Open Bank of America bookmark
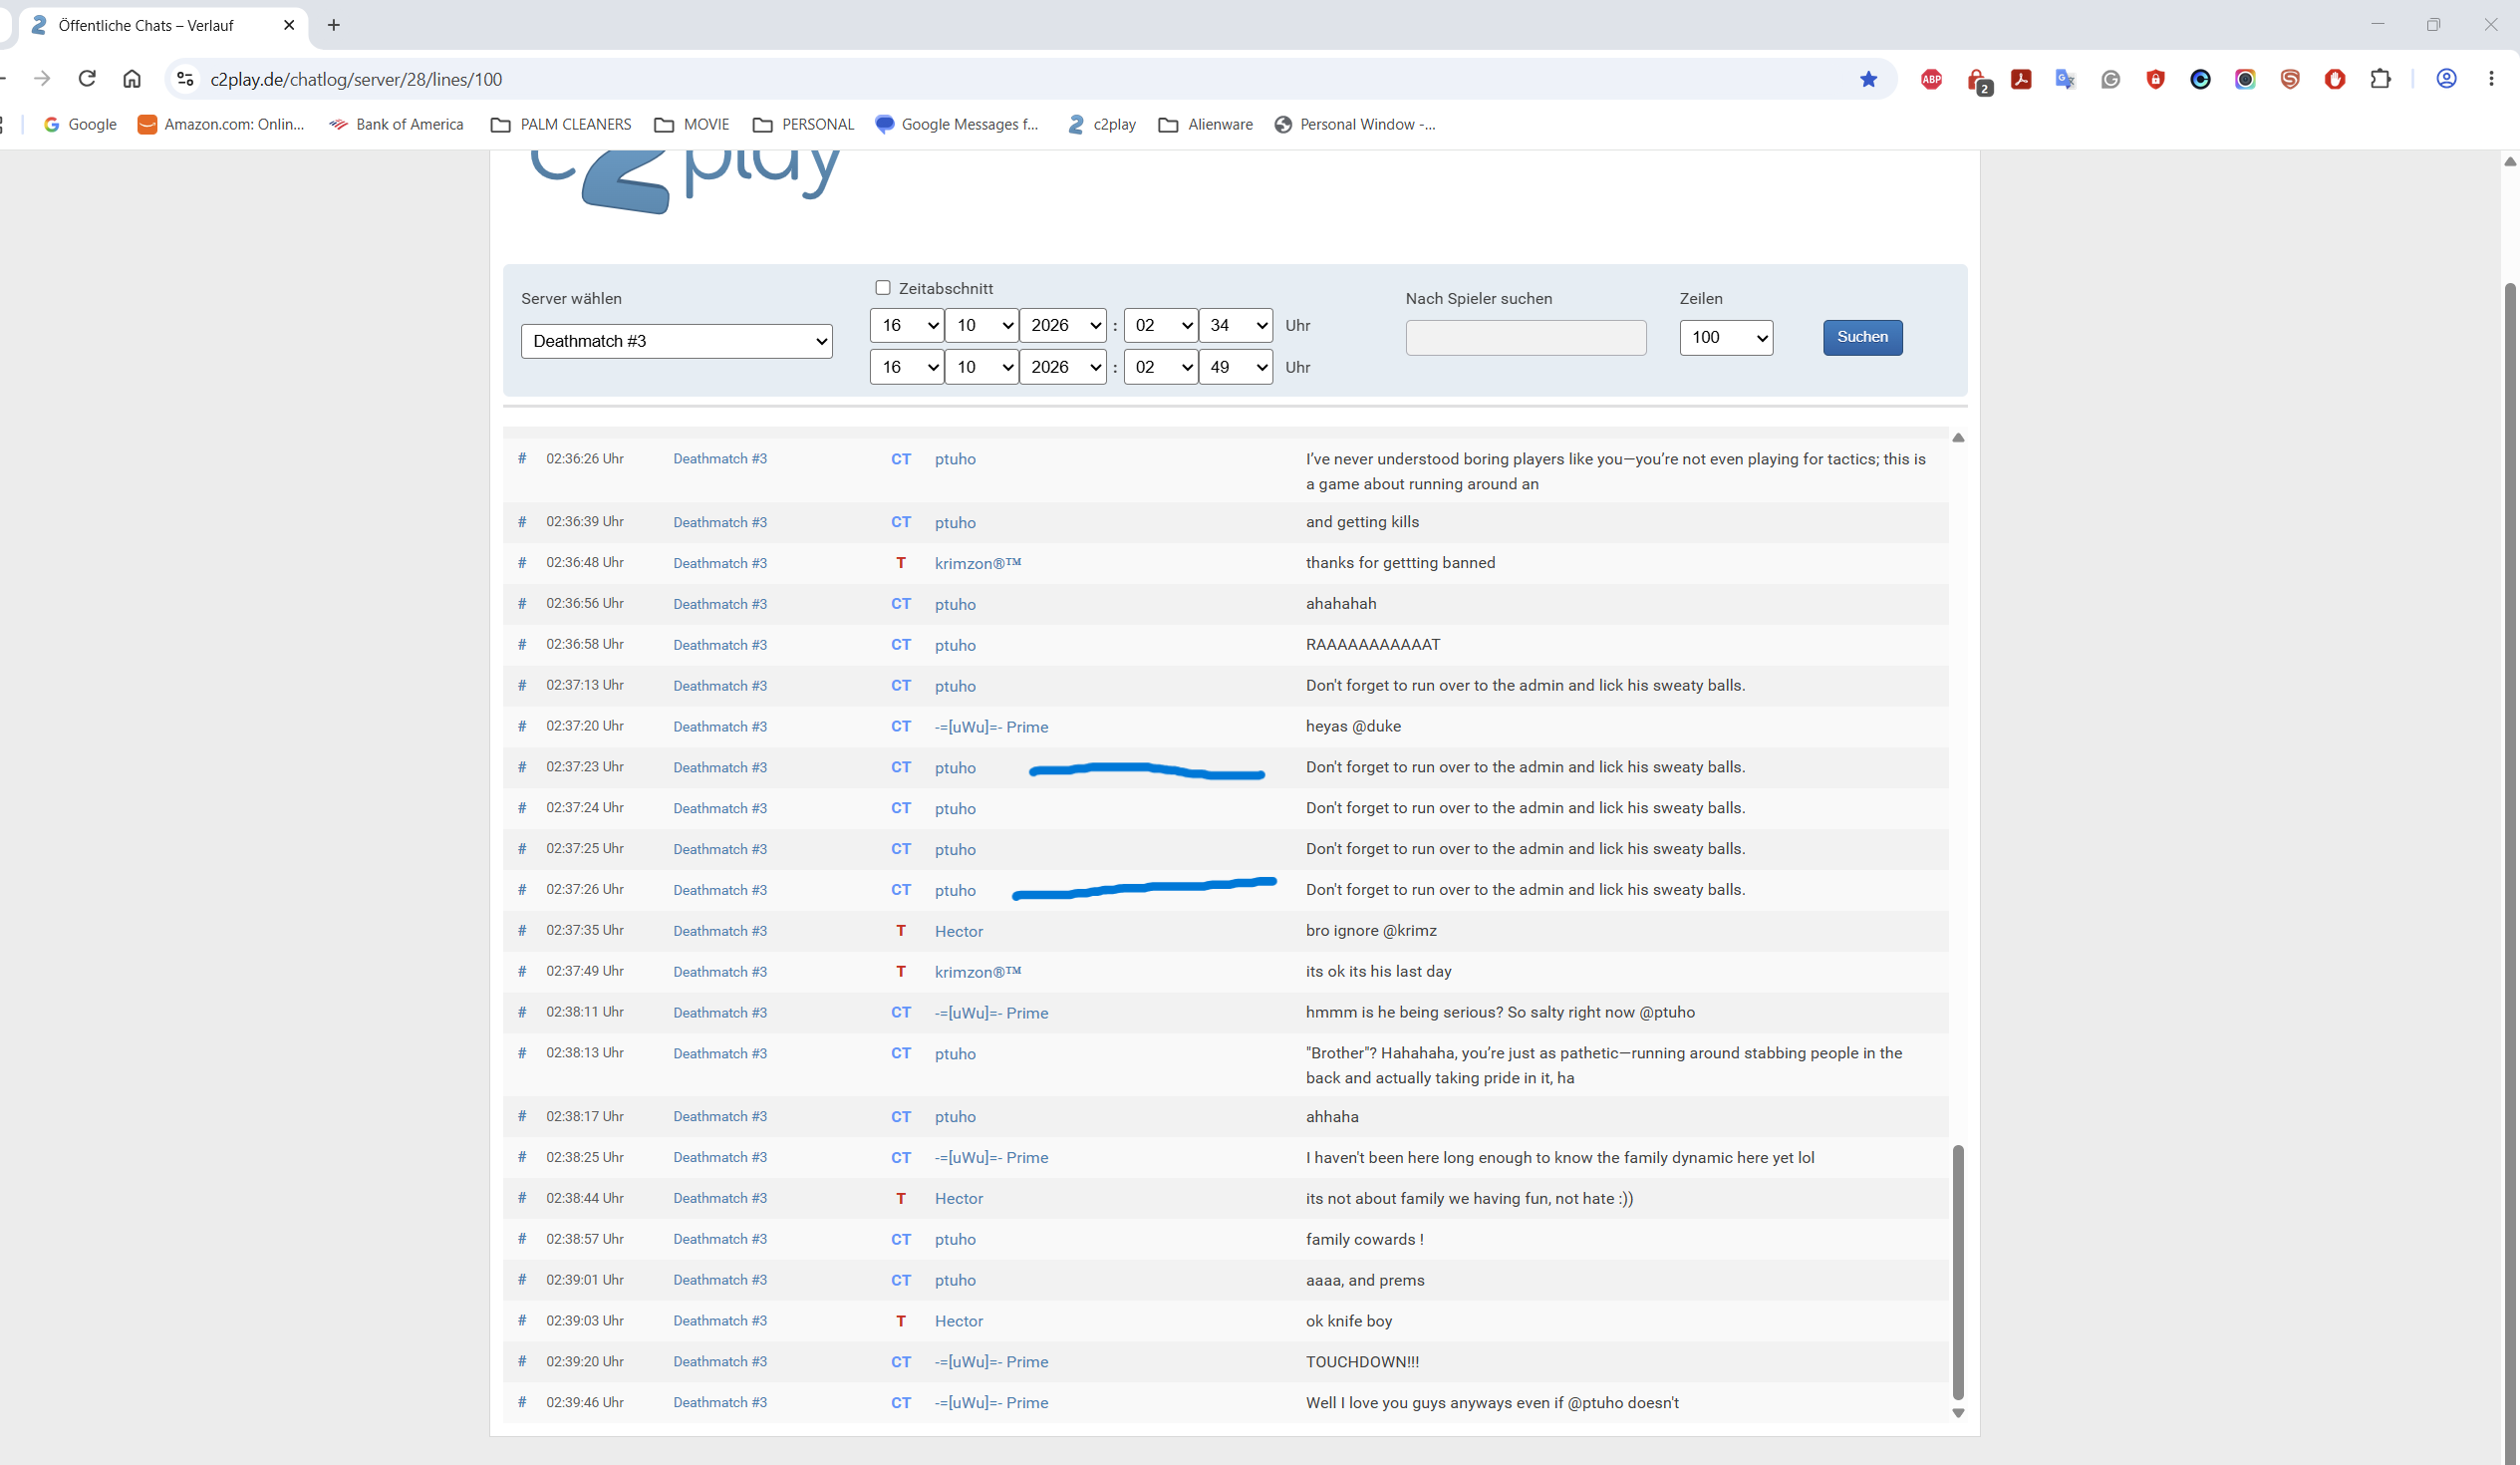Screen dimensions: 2520x1465 [x=397, y=124]
